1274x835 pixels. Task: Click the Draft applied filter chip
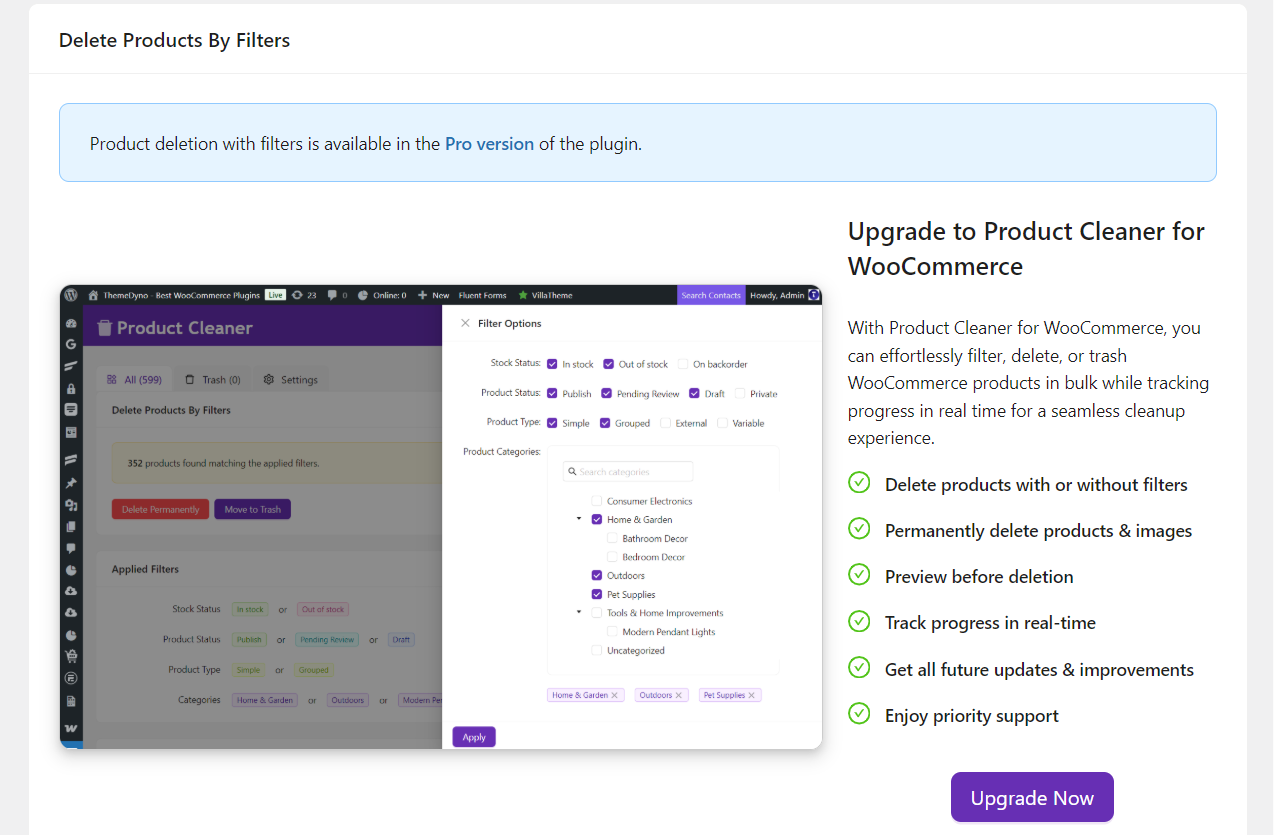(x=401, y=640)
